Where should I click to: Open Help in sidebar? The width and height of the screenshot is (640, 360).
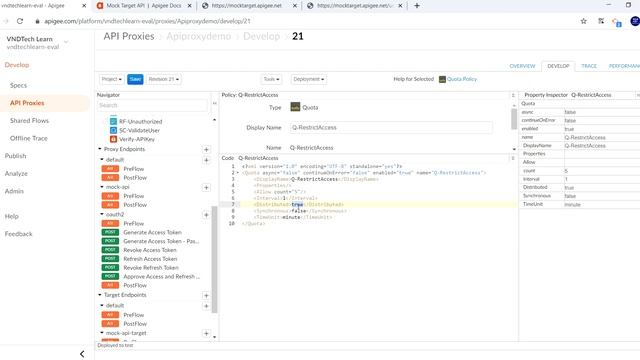pos(11,216)
